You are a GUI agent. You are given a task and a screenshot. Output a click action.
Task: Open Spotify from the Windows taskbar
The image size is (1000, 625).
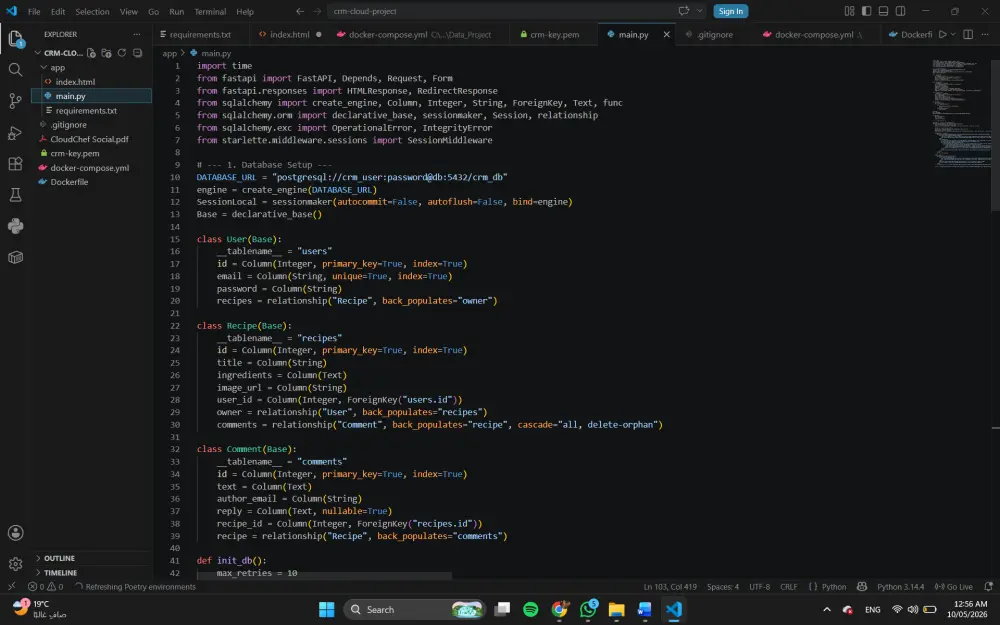pos(531,610)
